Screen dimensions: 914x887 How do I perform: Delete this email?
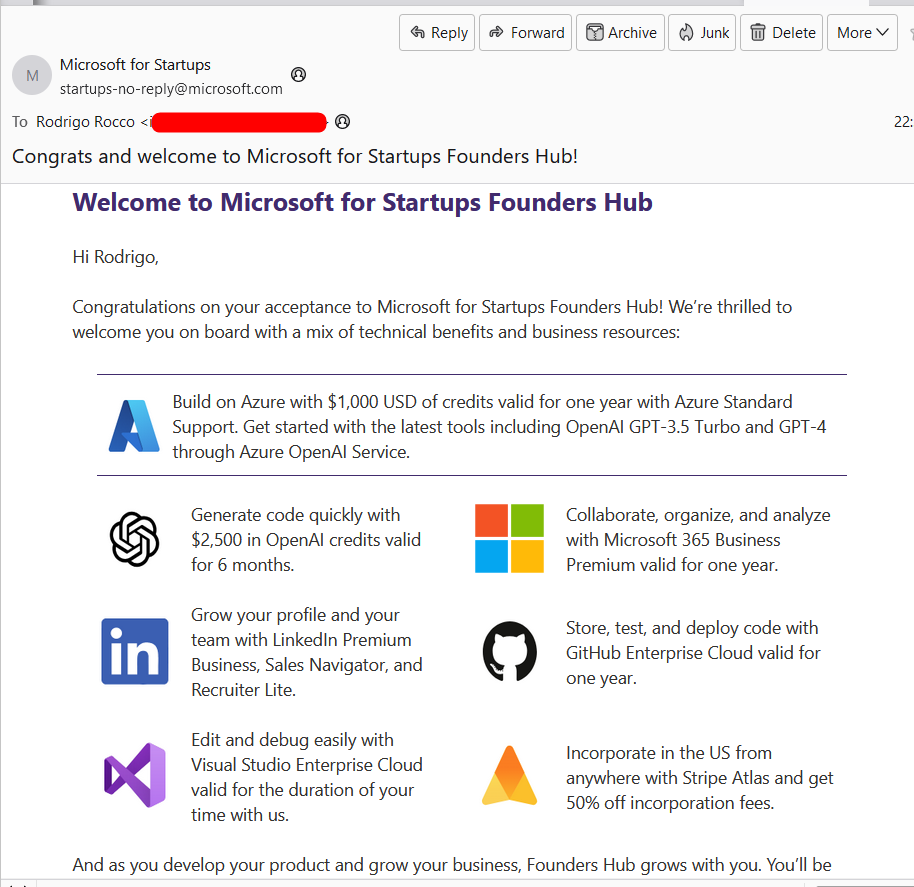click(x=782, y=33)
